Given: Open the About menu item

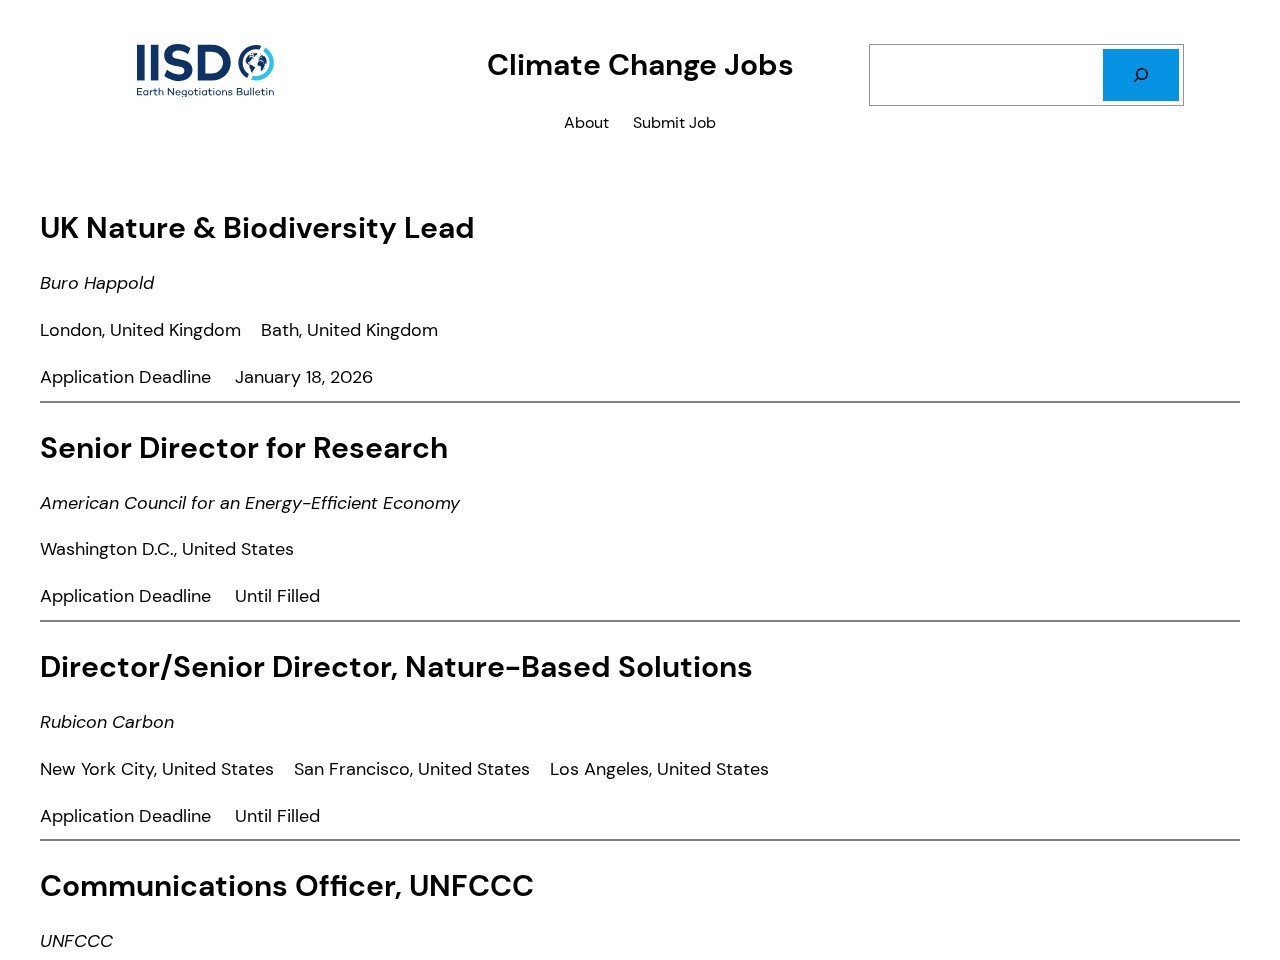Looking at the screenshot, I should (586, 123).
